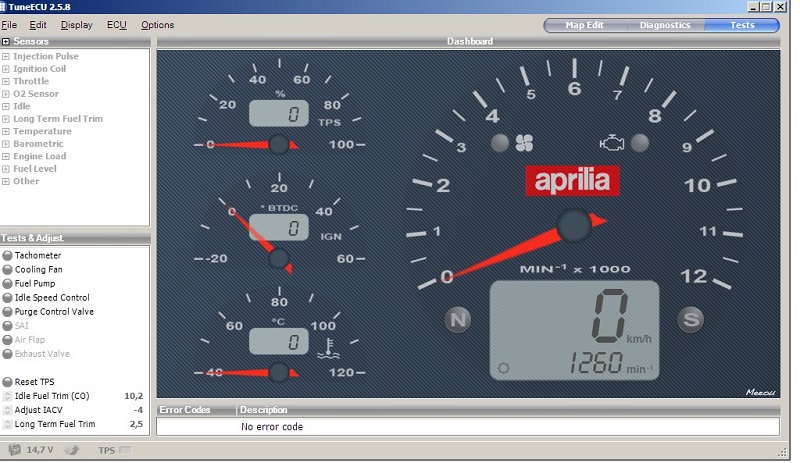Expand the Other sensor node
This screenshot has height=463, width=800.
click(x=6, y=181)
